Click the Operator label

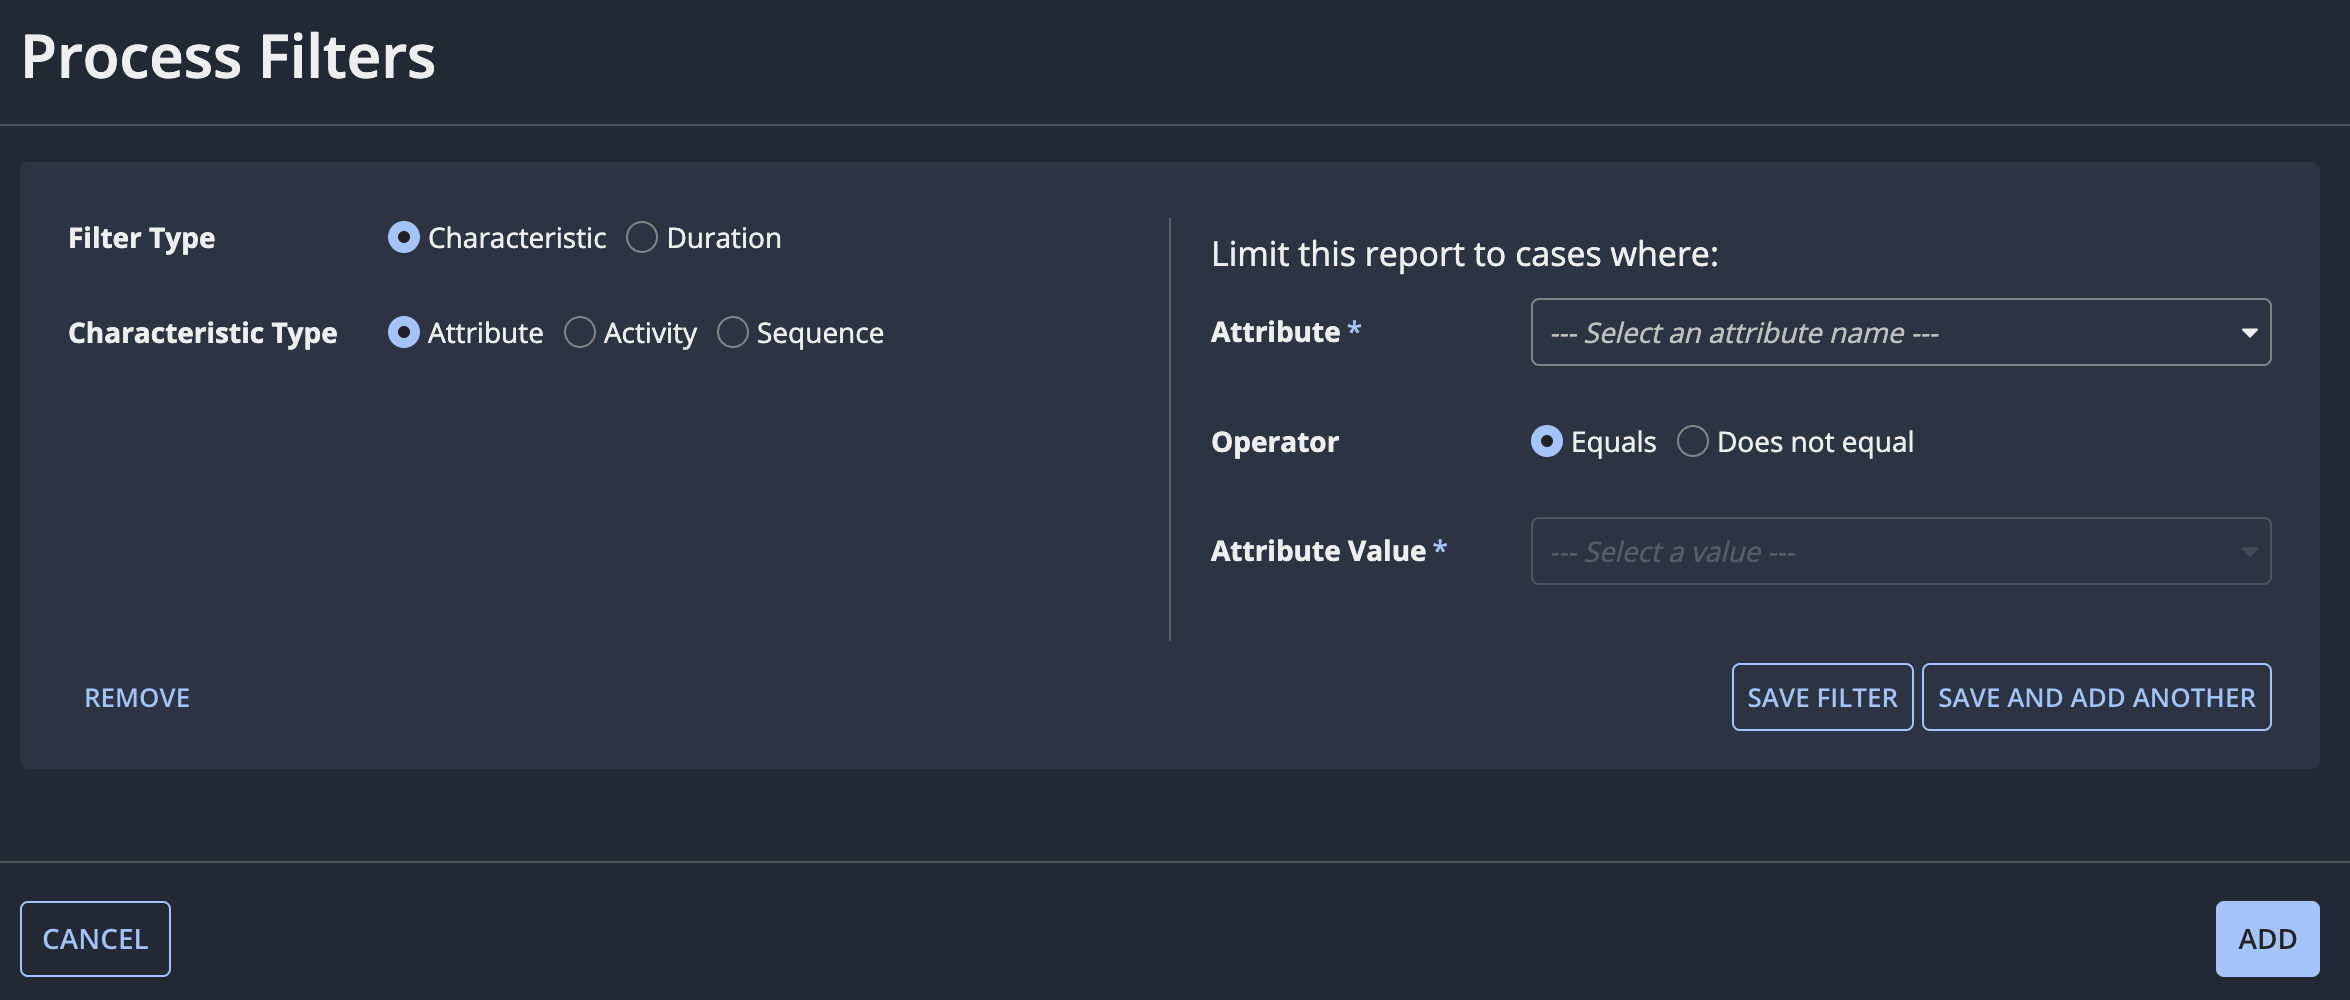click(x=1274, y=442)
